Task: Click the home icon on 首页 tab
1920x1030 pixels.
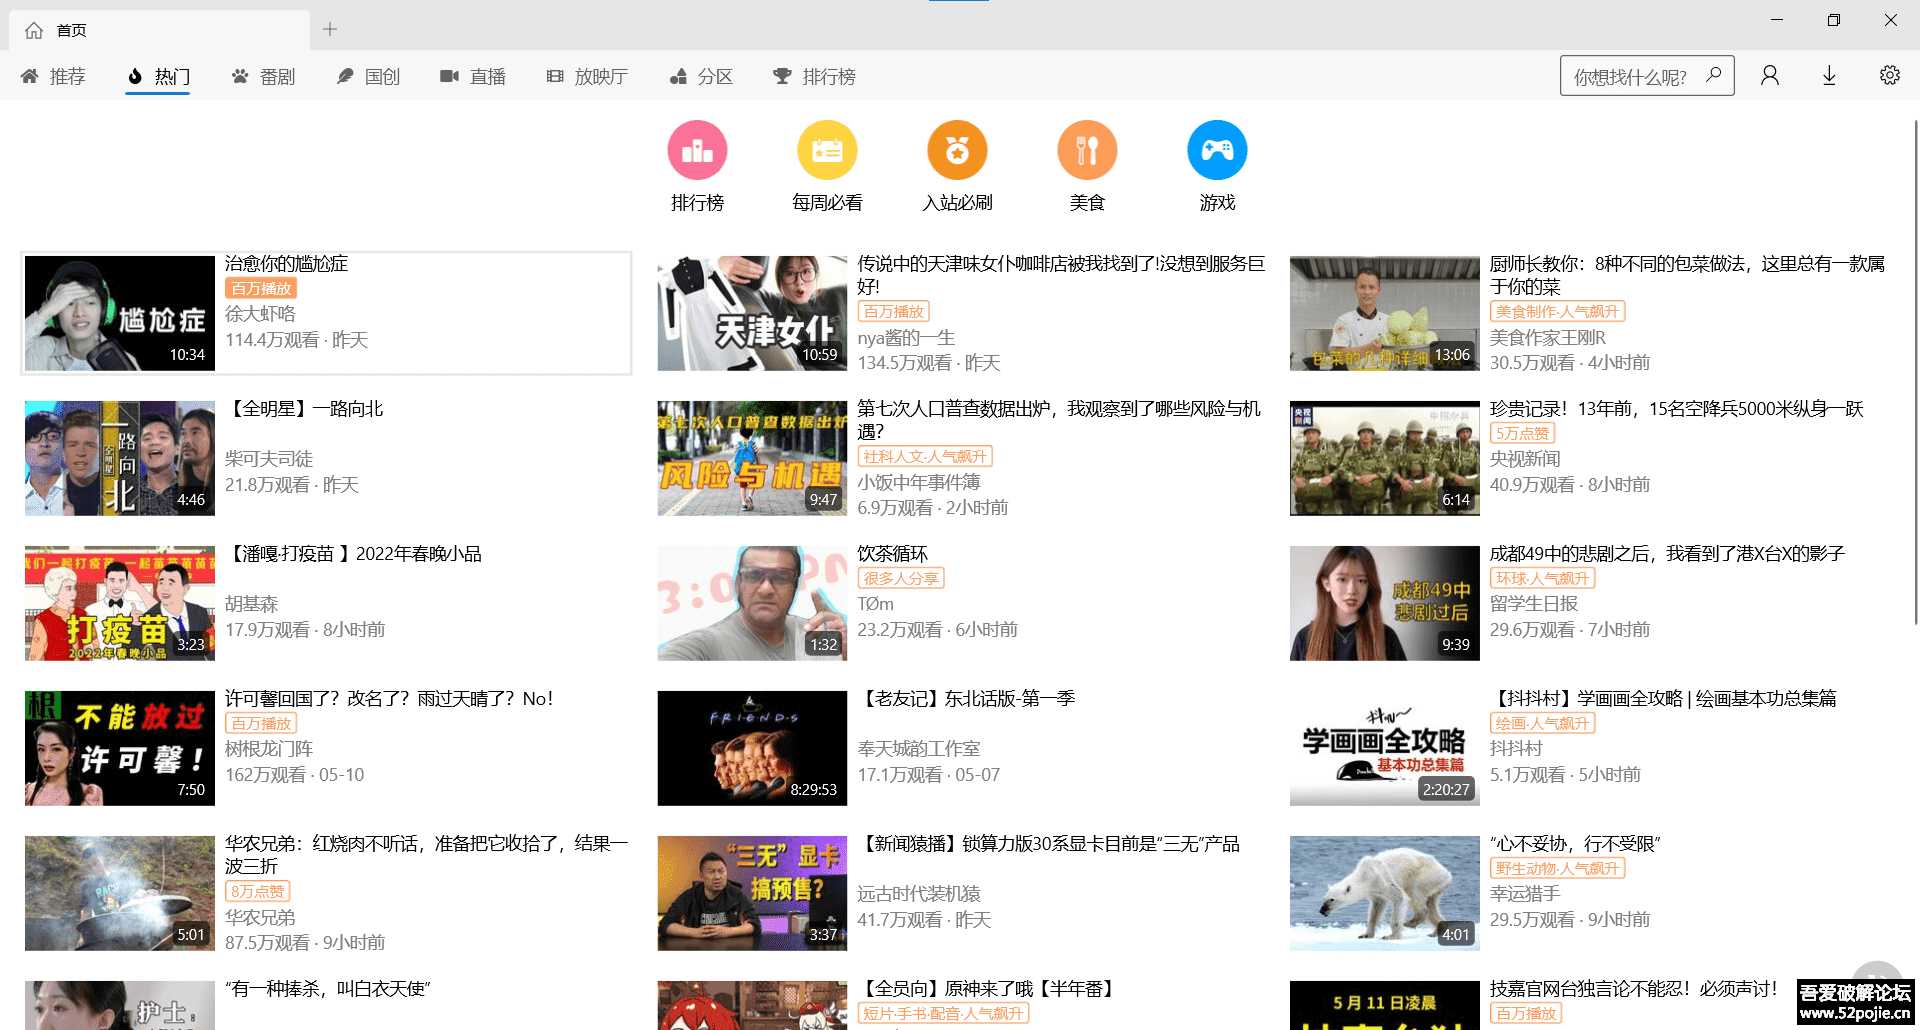Action: pyautogui.click(x=34, y=29)
